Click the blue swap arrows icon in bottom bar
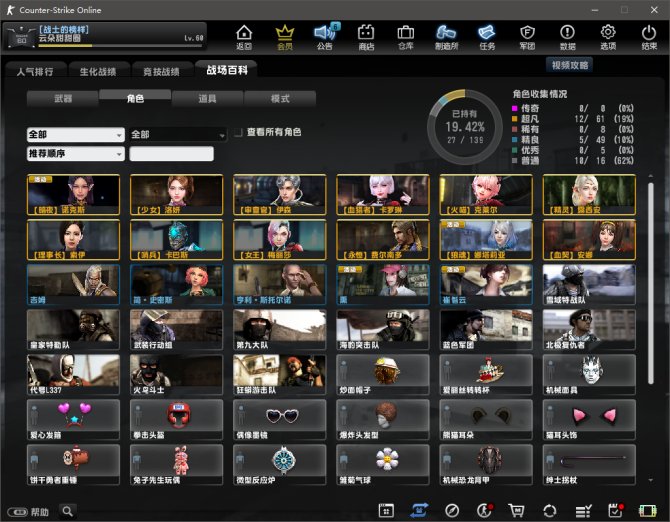This screenshot has height=522, width=670. [419, 510]
